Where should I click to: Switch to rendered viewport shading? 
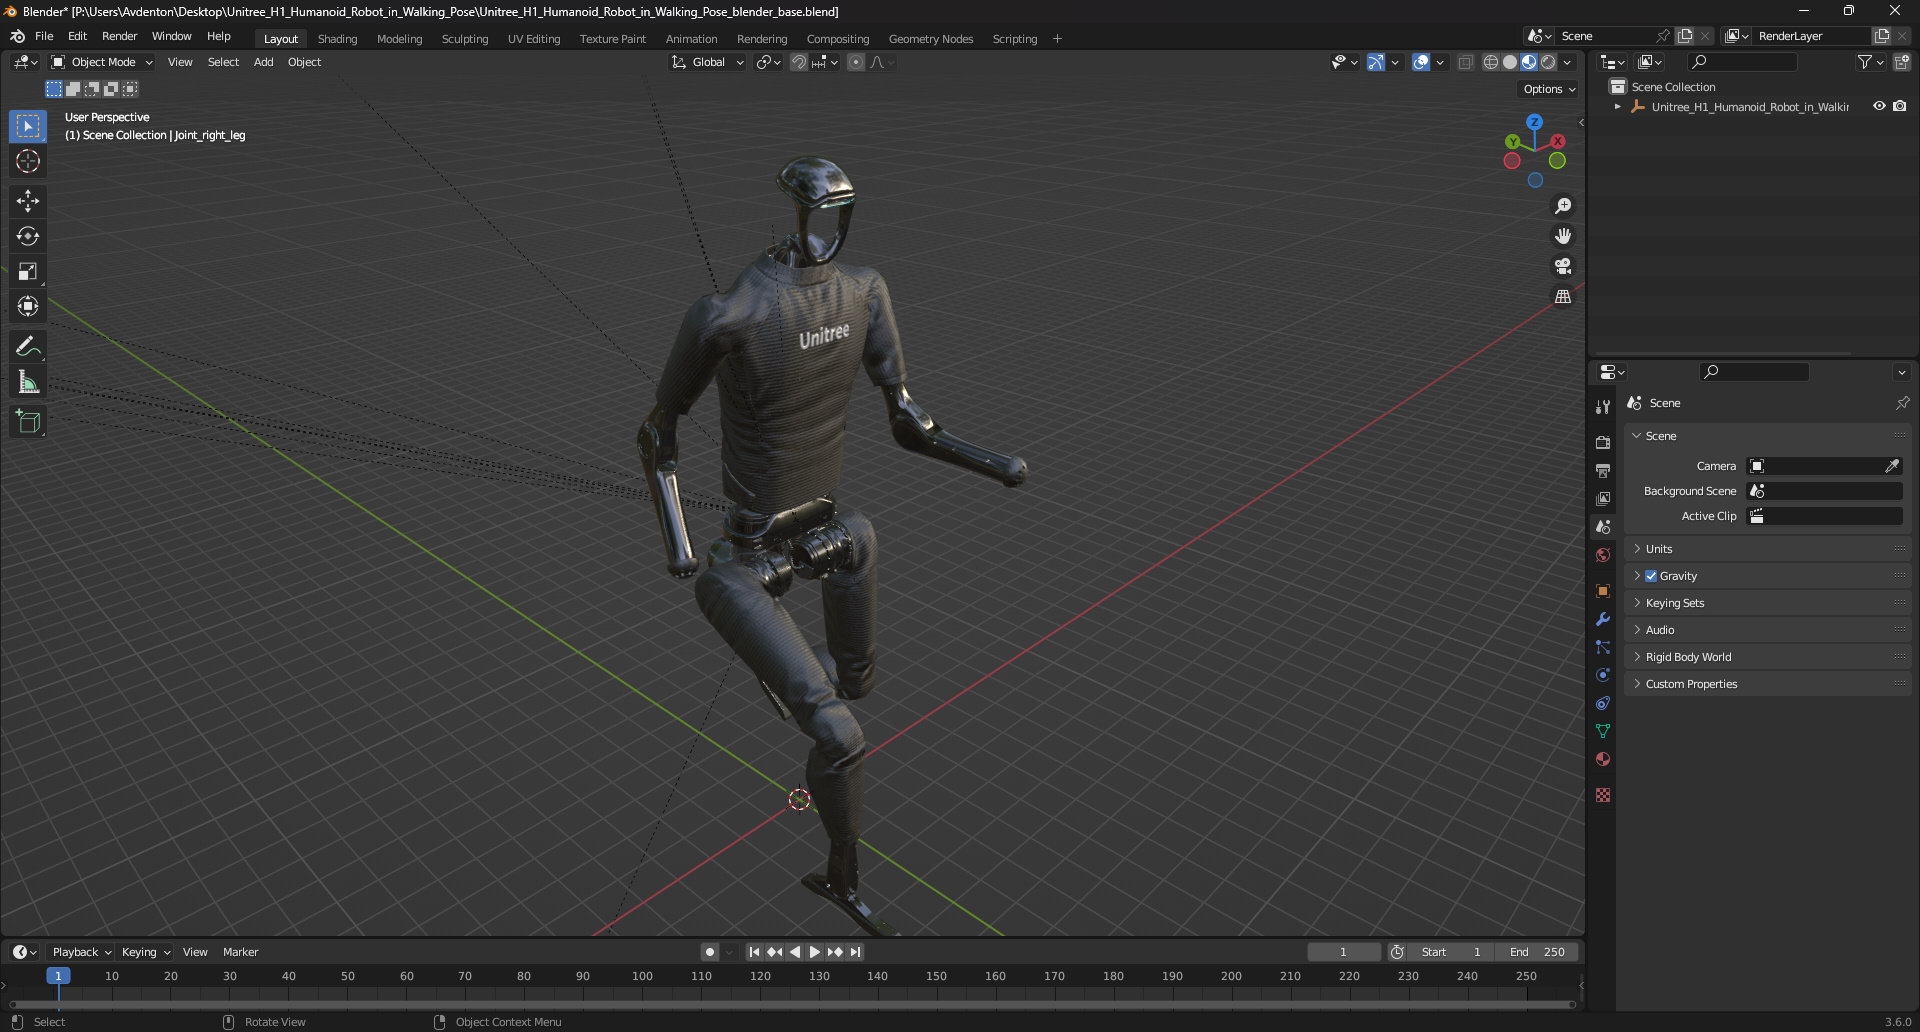coord(1548,62)
